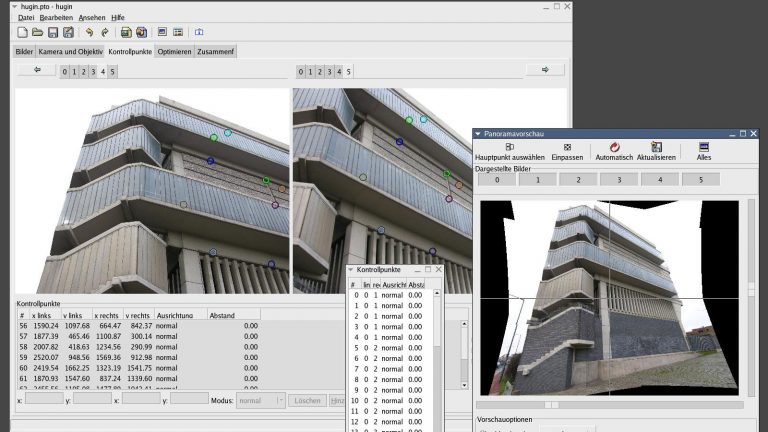This screenshot has width=768, height=432.
Task: Open the Kamera und Objektiv tab
Action: click(70, 51)
